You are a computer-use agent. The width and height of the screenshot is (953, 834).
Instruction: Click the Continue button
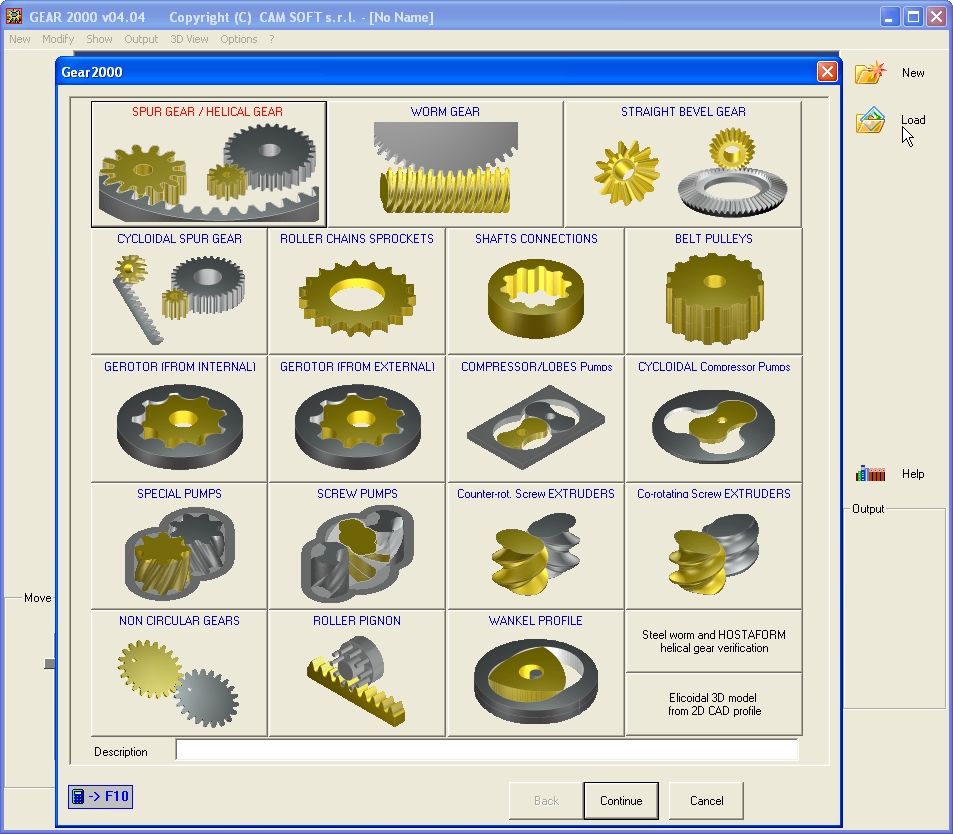621,801
